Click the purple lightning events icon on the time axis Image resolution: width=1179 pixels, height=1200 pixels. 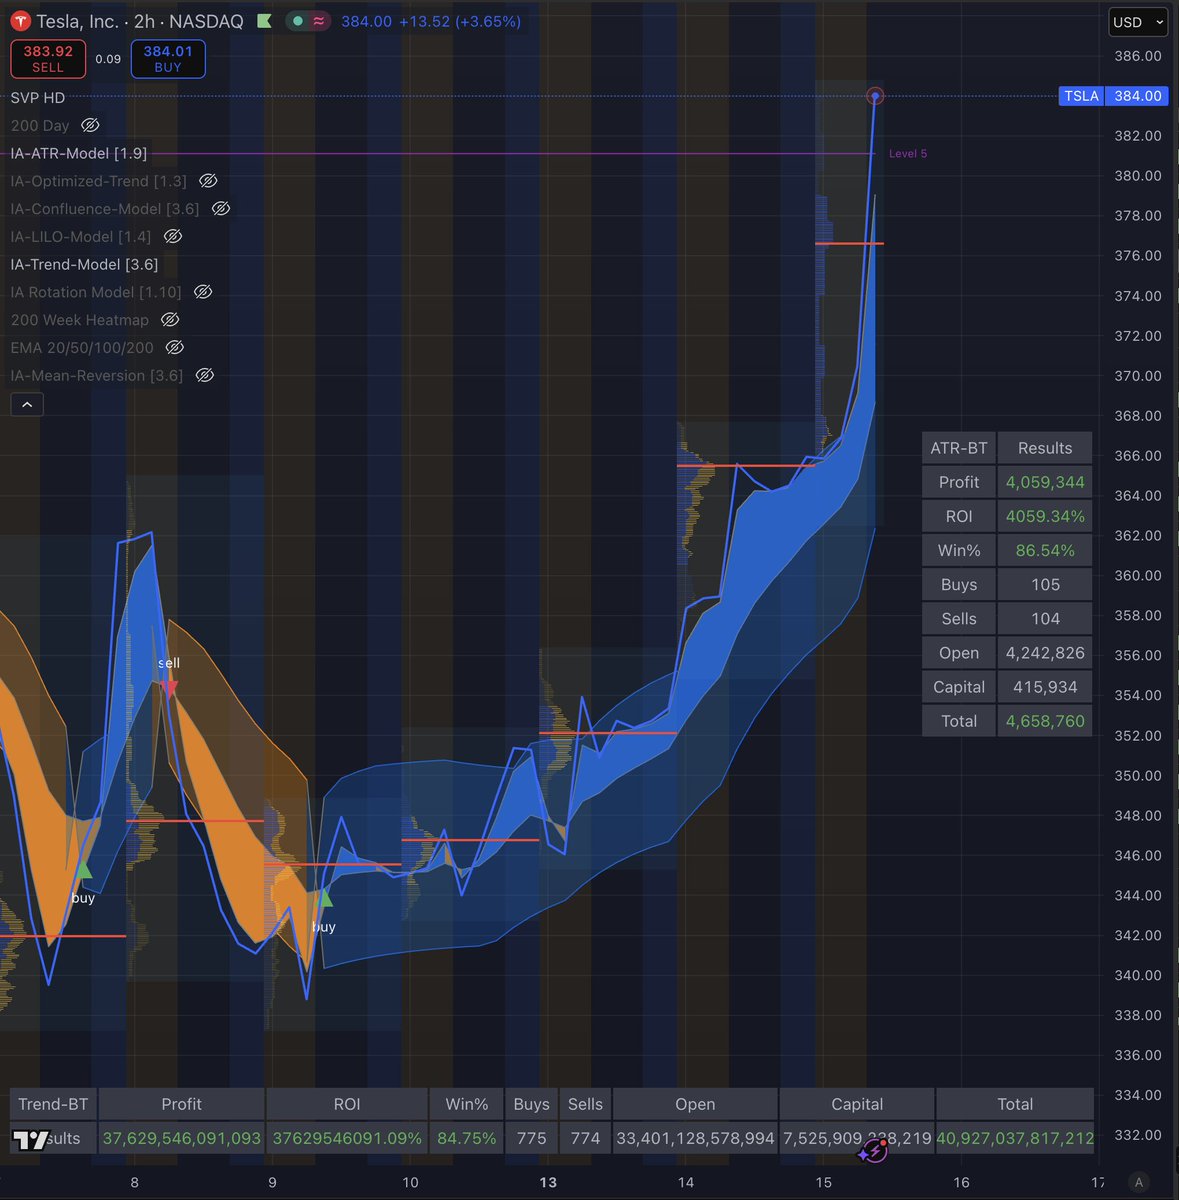tap(874, 1151)
